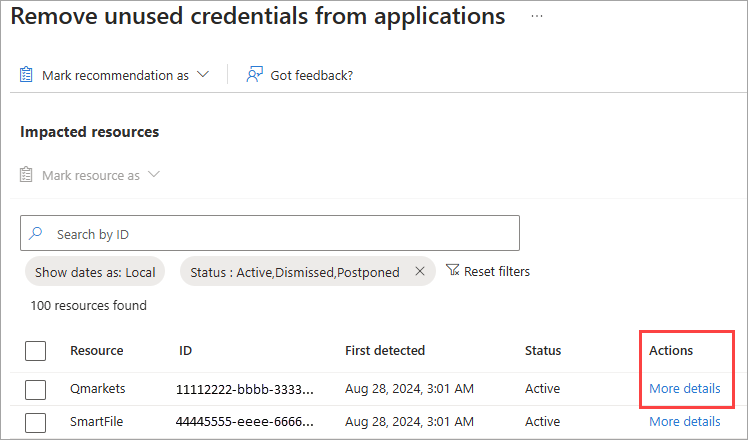Open More details for SmartFile
This screenshot has height=440, width=748.
(684, 422)
